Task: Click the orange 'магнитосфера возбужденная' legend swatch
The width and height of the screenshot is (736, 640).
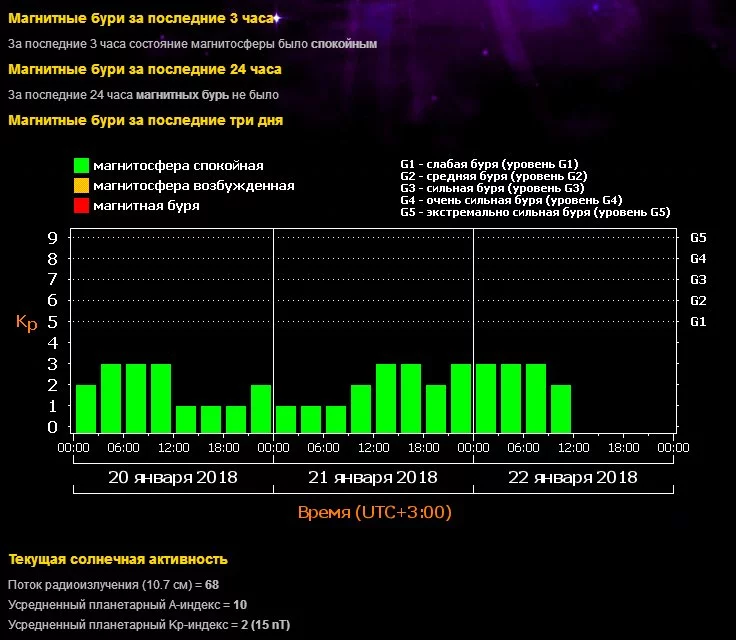Action: (x=81, y=185)
